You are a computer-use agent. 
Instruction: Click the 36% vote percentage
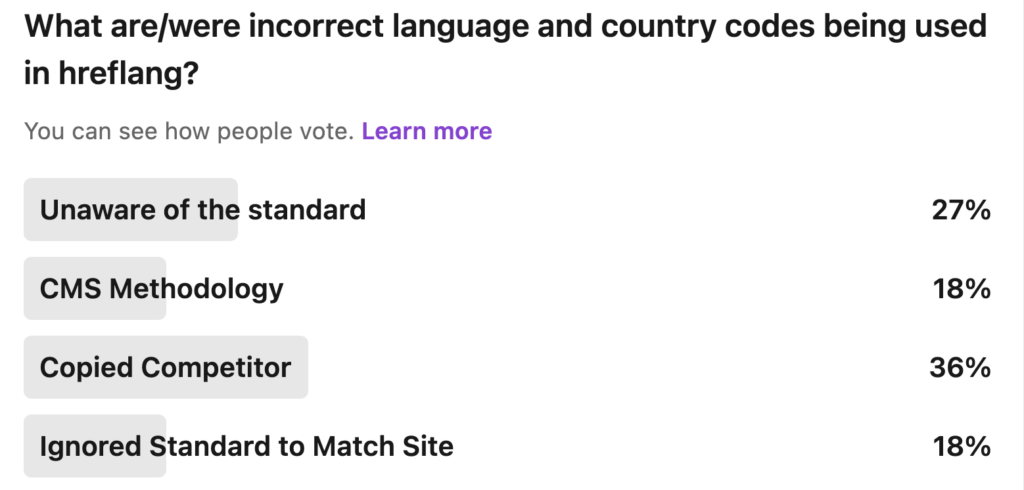960,367
